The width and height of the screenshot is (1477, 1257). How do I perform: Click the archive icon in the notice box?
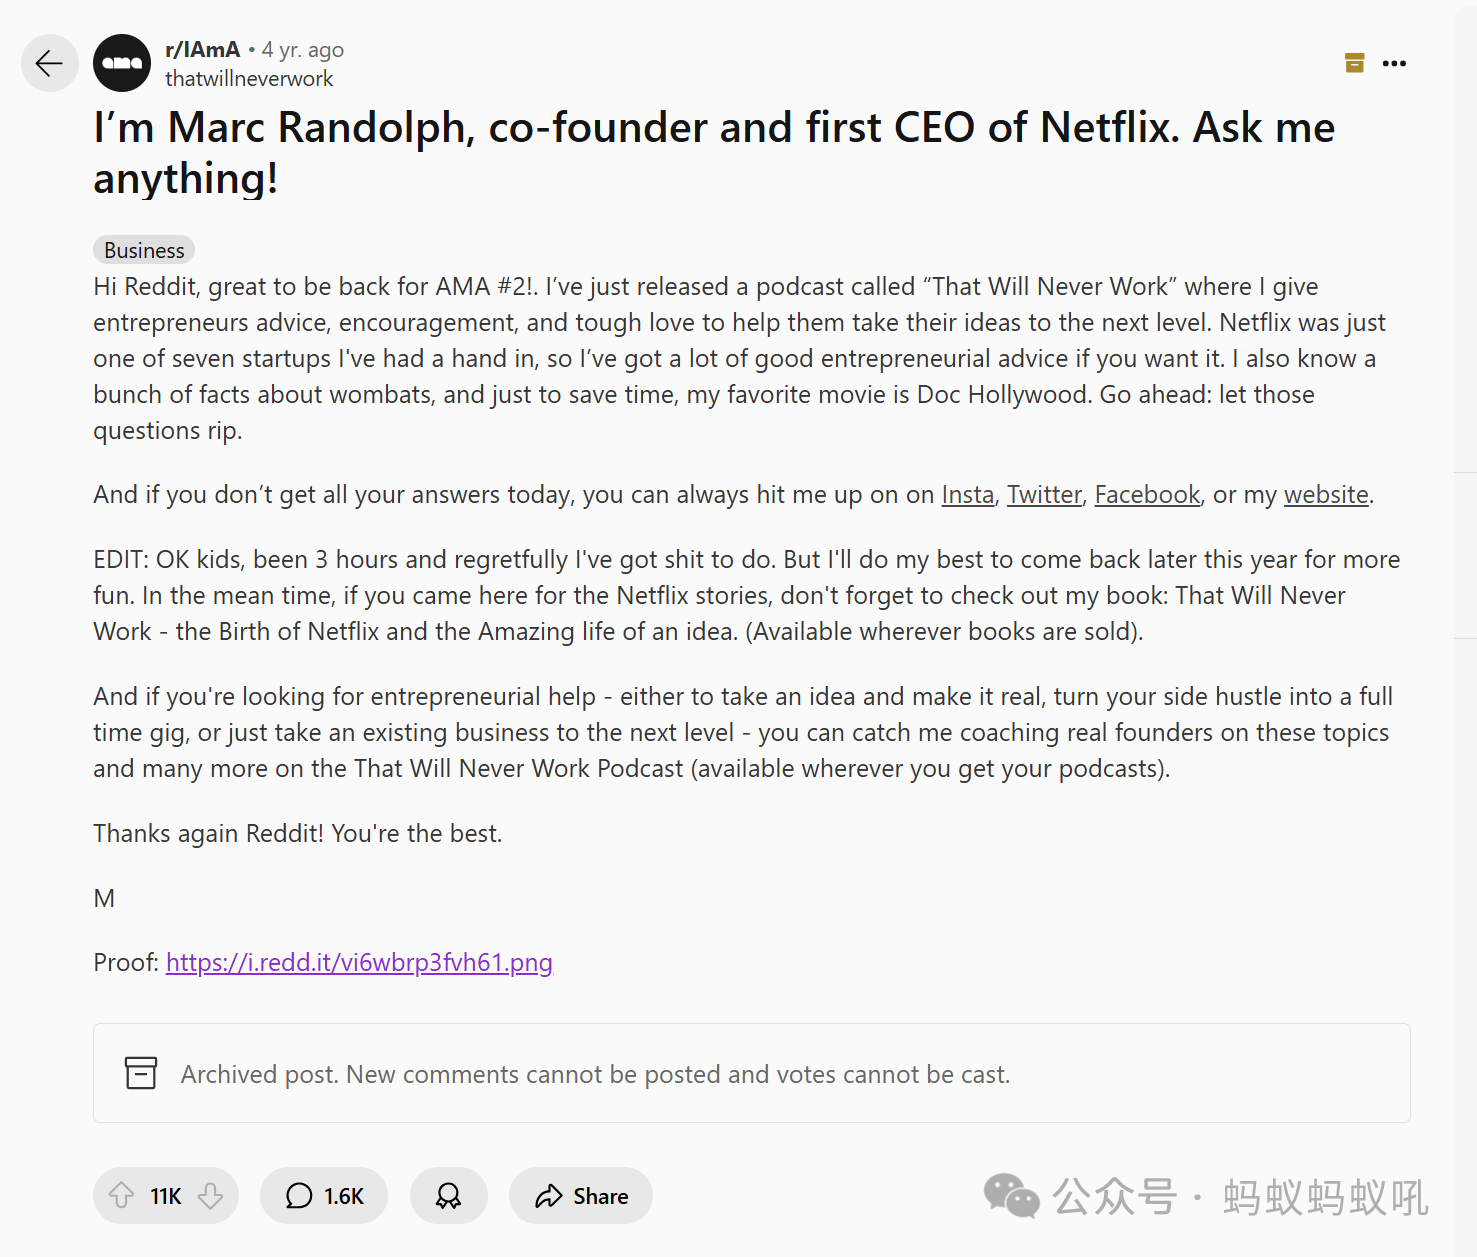pos(141,1073)
